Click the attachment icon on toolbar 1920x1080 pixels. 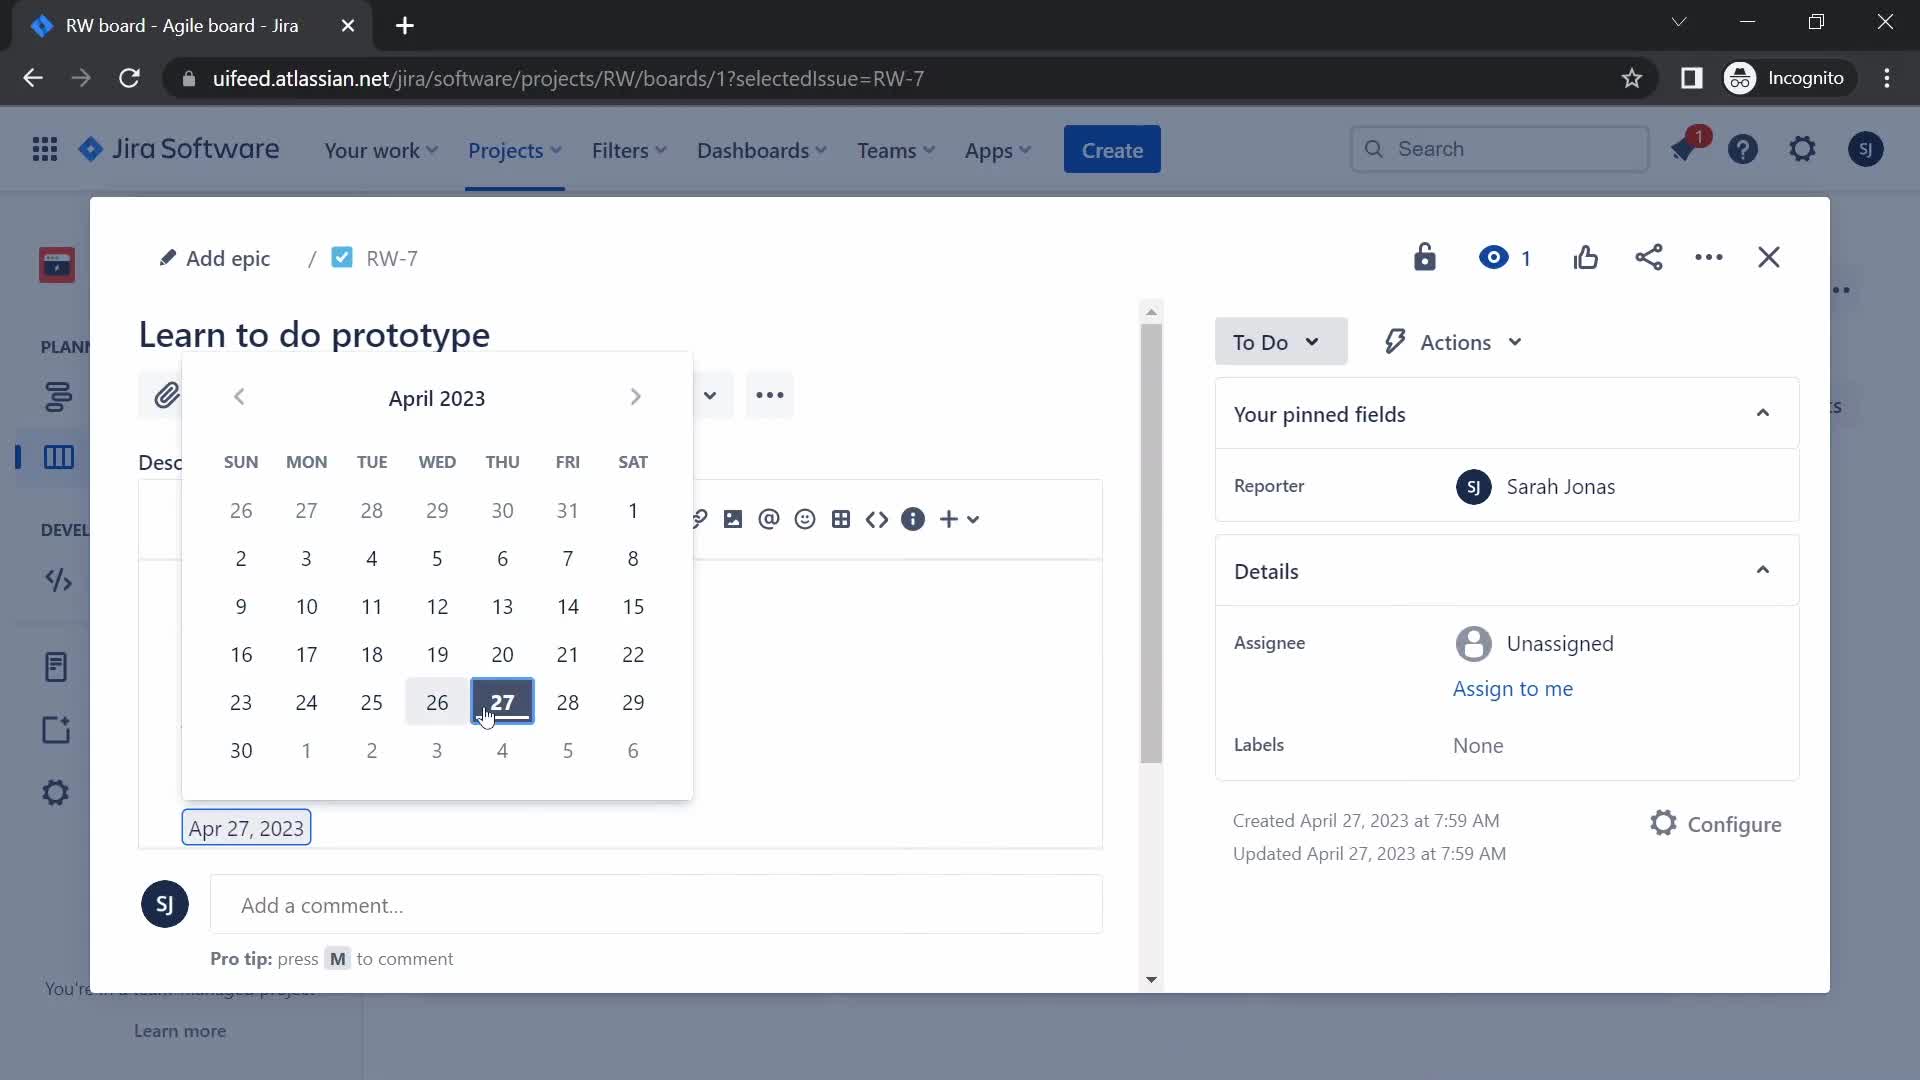167,394
